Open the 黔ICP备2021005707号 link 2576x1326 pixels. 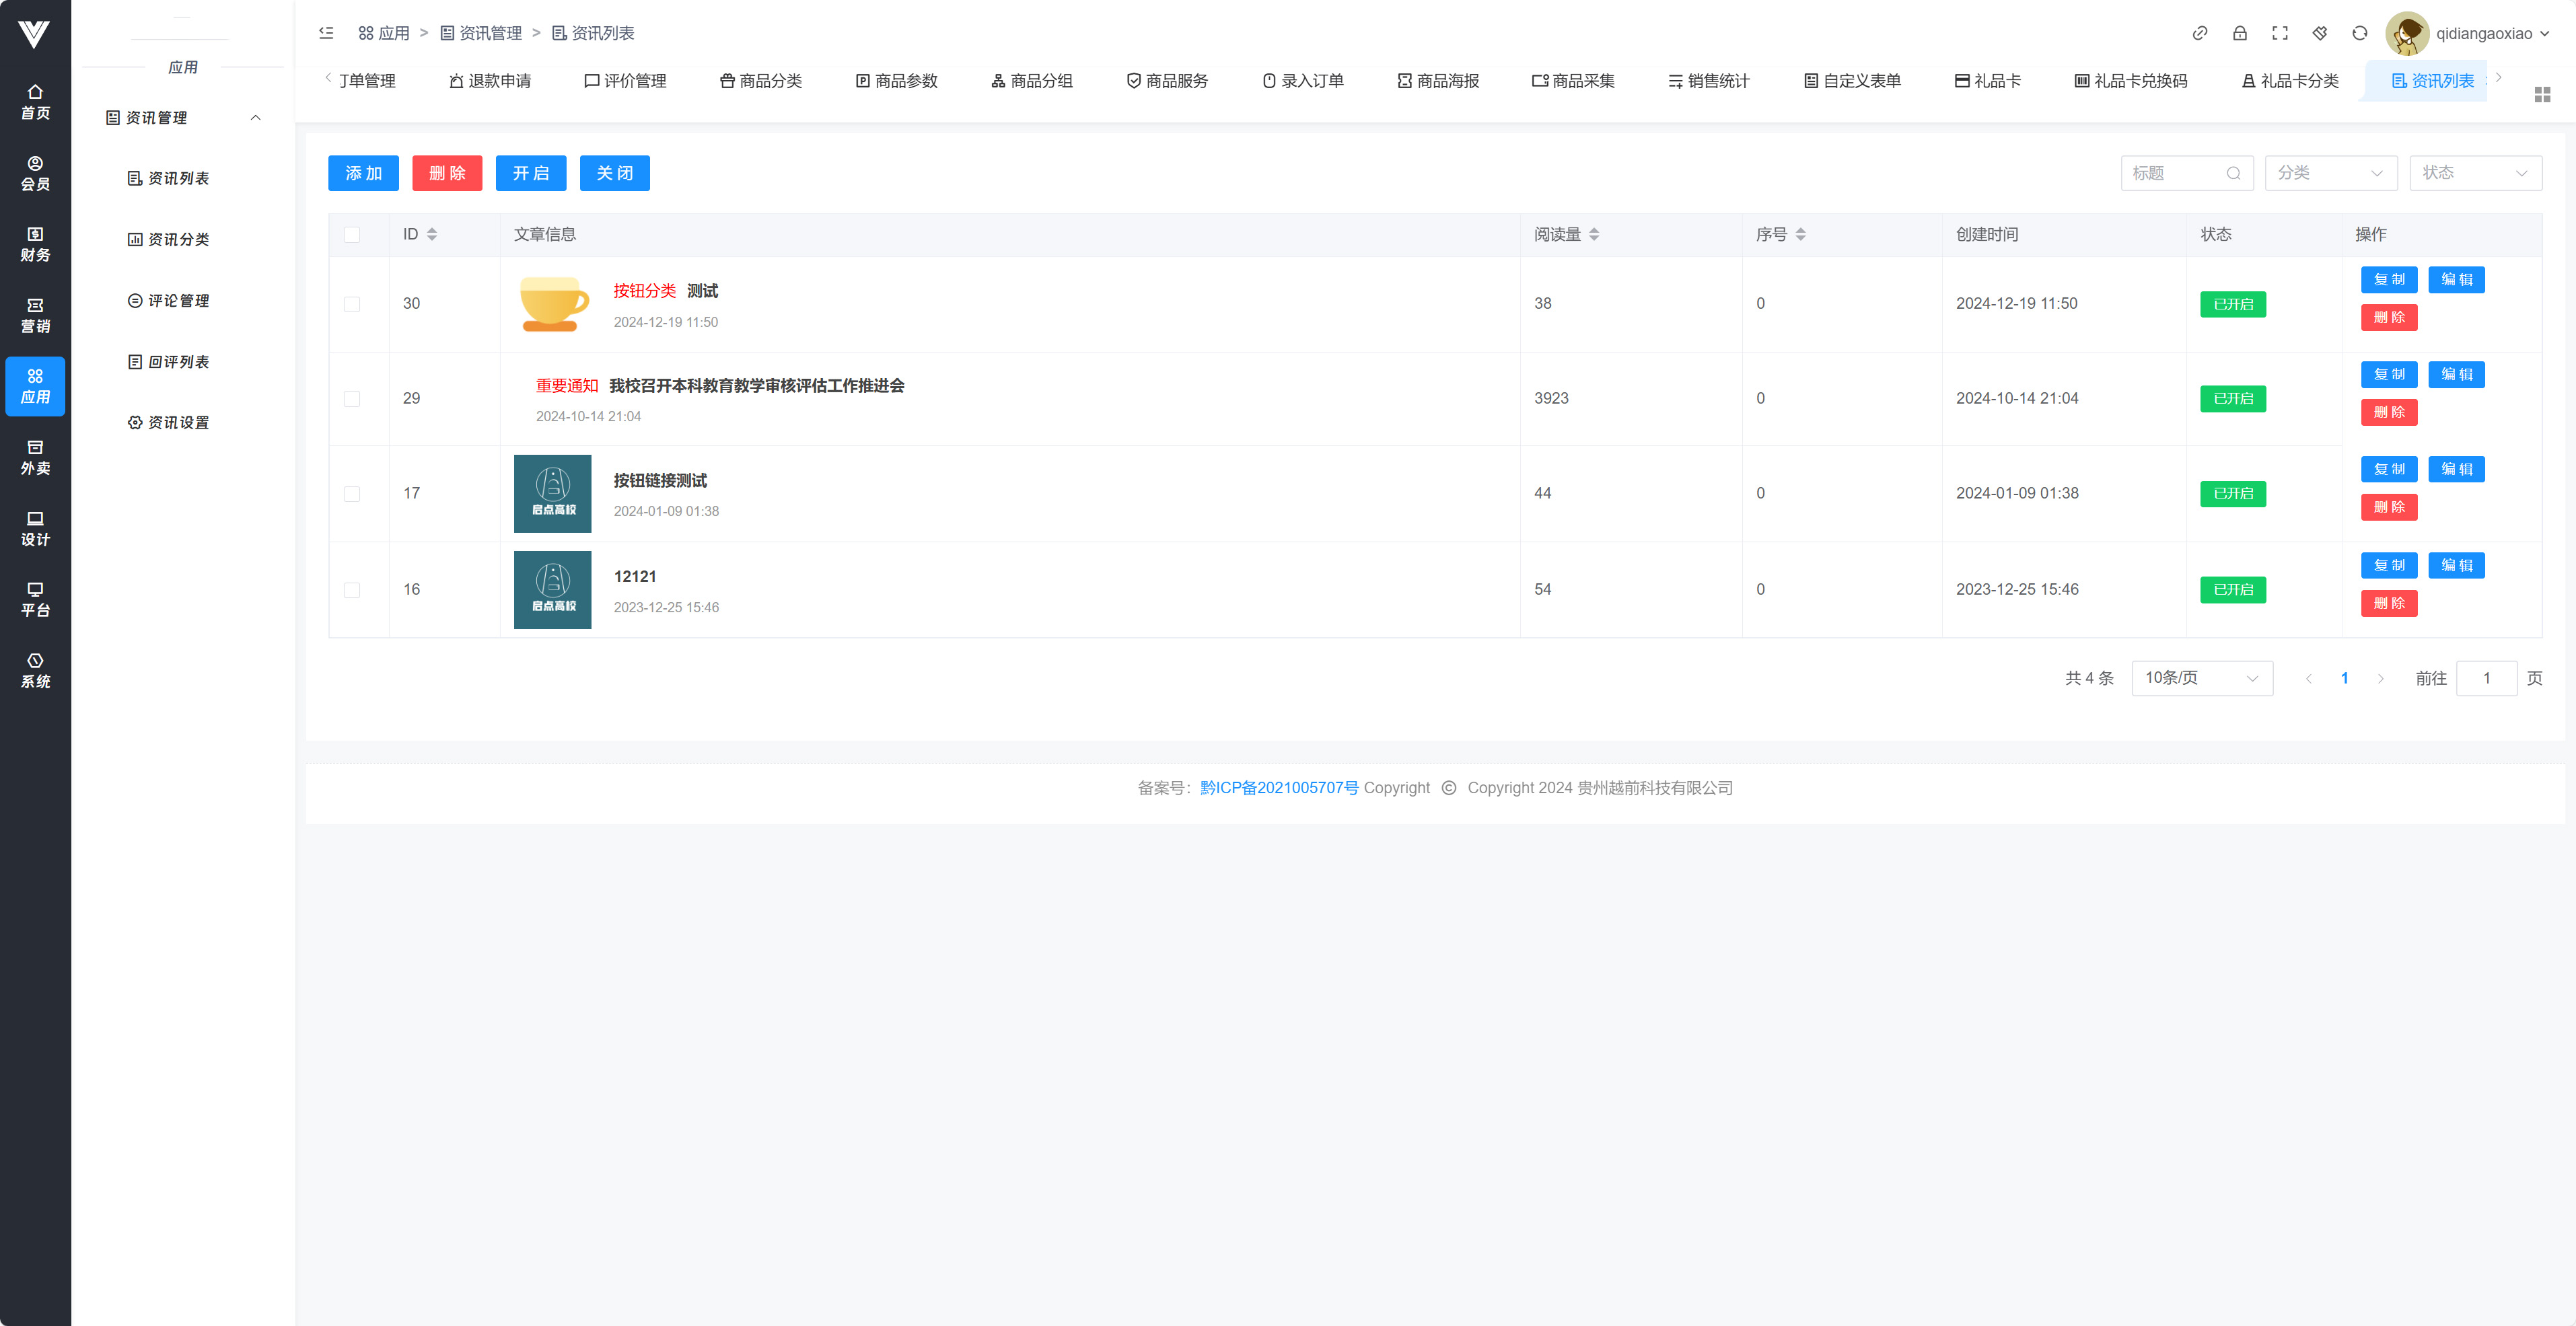tap(1278, 788)
